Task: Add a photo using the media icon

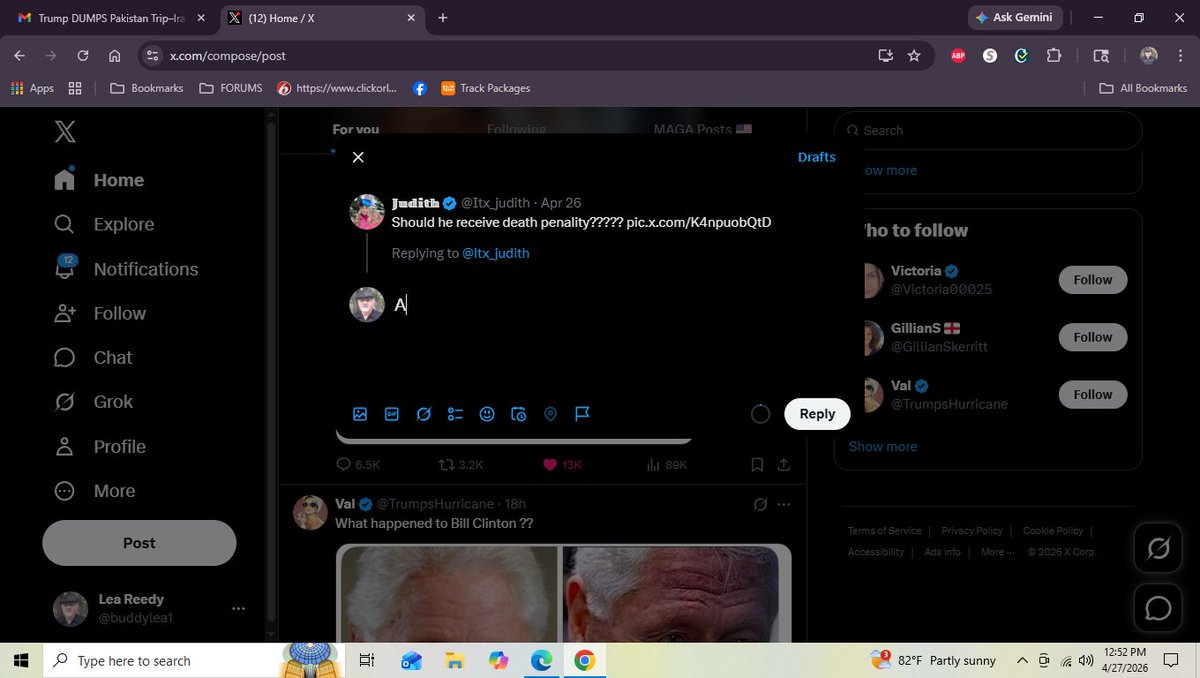Action: coord(360,414)
